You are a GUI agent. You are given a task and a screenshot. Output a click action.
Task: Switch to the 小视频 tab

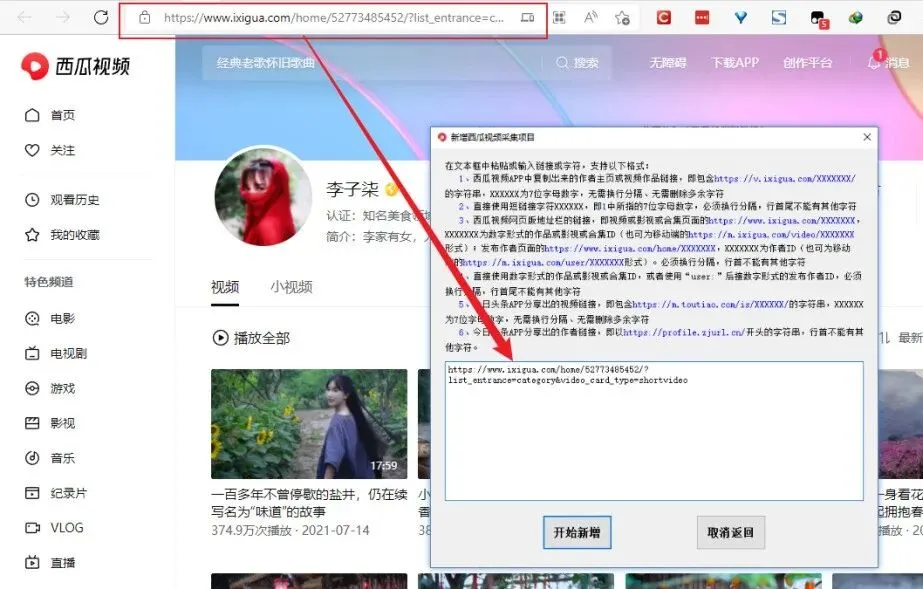tap(291, 287)
